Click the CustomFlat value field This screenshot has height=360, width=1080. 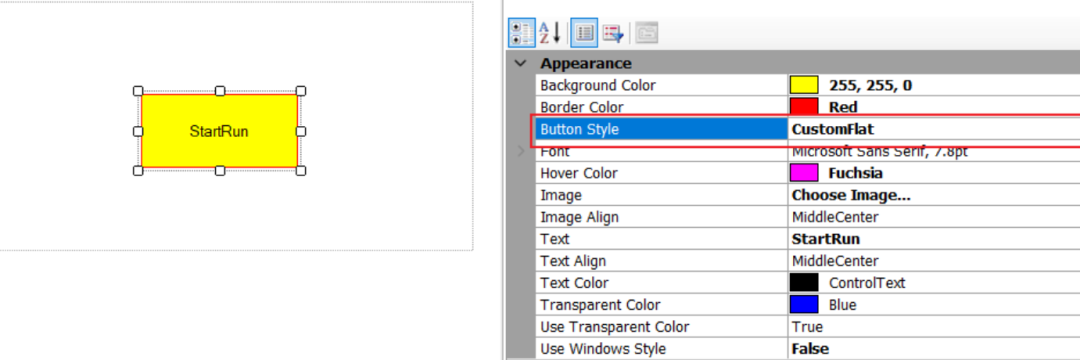[x=934, y=129]
